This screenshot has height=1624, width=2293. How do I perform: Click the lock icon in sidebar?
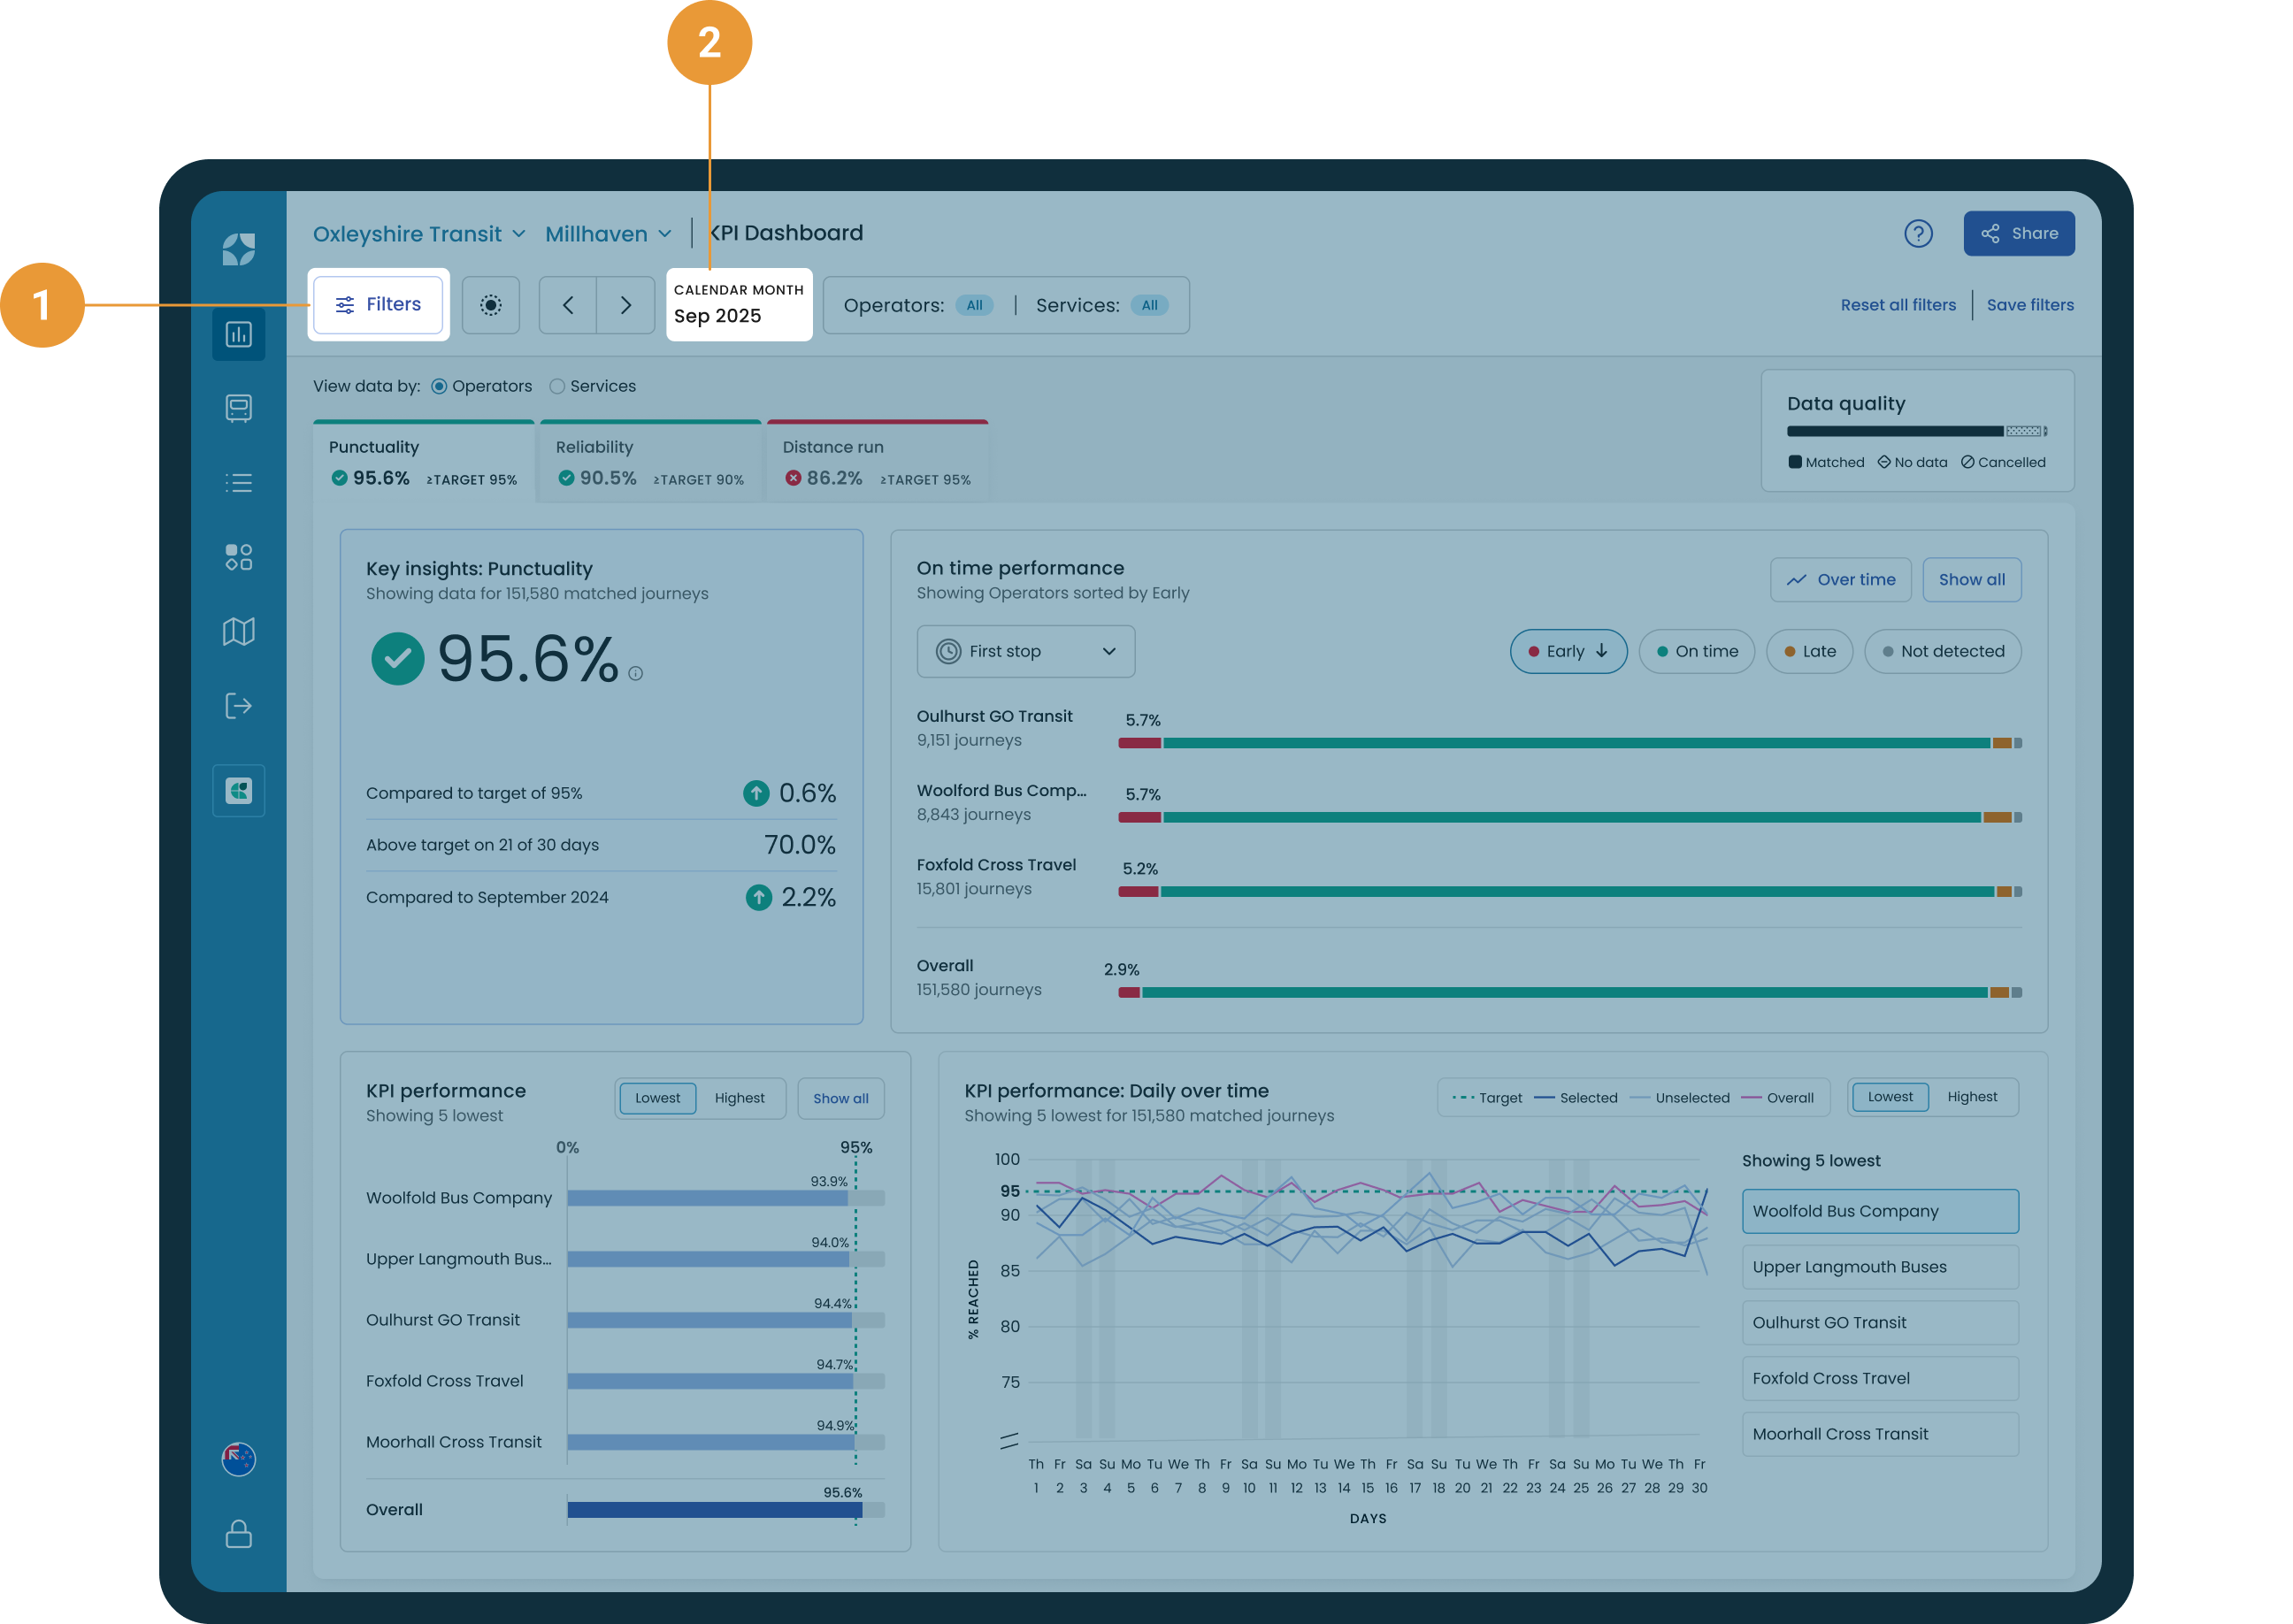(238, 1534)
